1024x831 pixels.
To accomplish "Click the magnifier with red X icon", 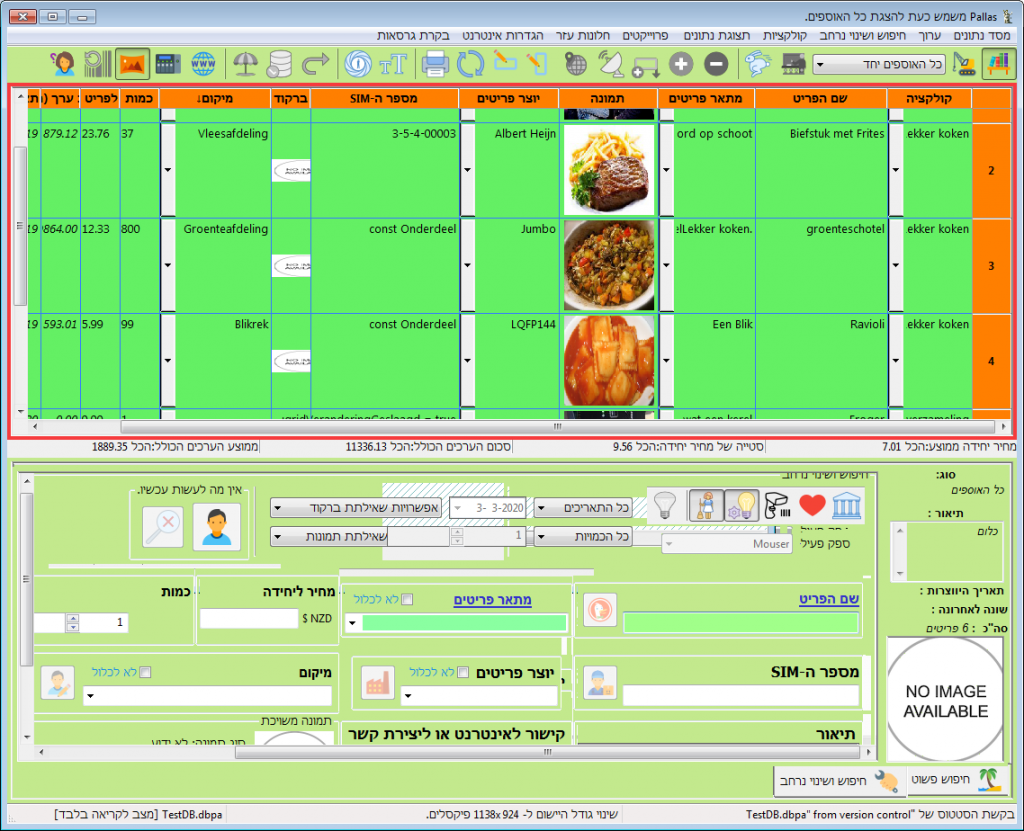I will pos(163,527).
